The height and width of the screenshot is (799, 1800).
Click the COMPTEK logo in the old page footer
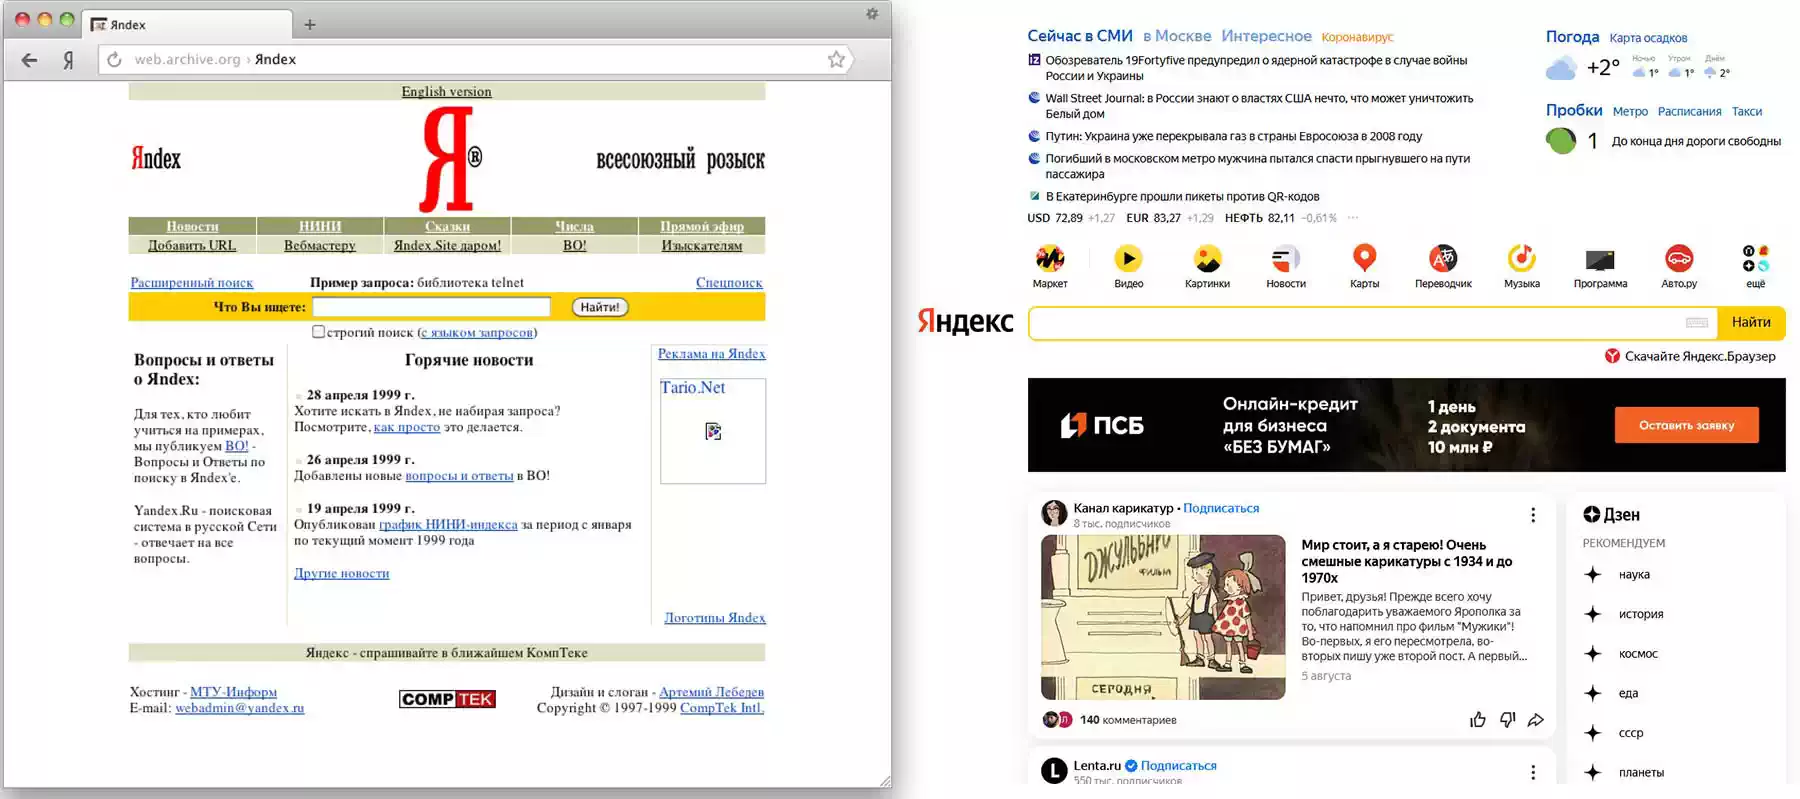(x=447, y=699)
